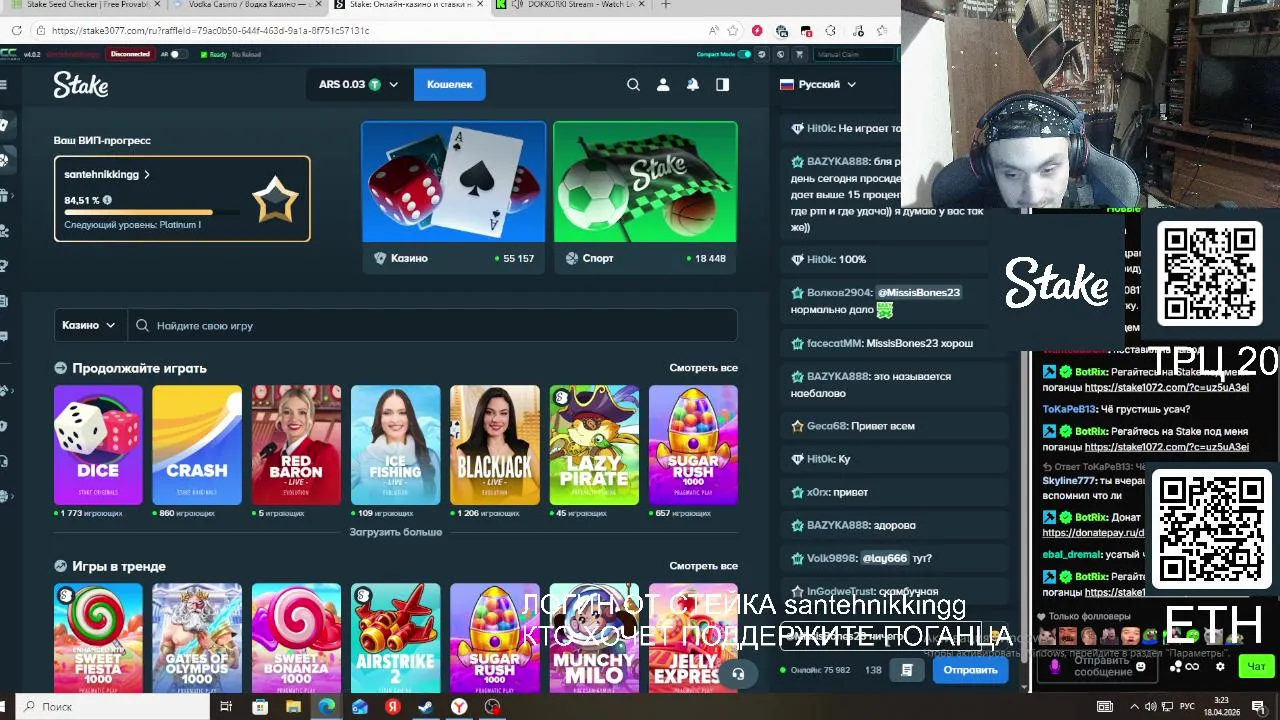Select the Спорт category card

click(x=645, y=197)
